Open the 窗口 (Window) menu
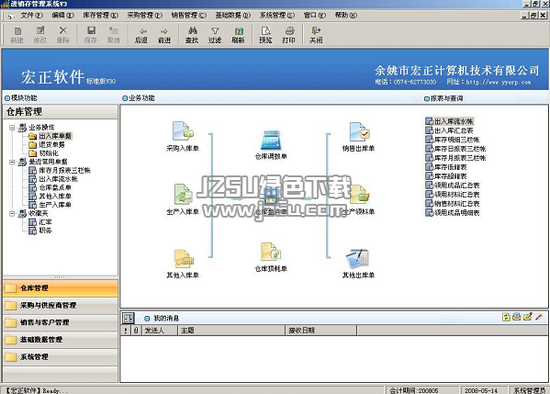The image size is (550, 394). (x=315, y=15)
